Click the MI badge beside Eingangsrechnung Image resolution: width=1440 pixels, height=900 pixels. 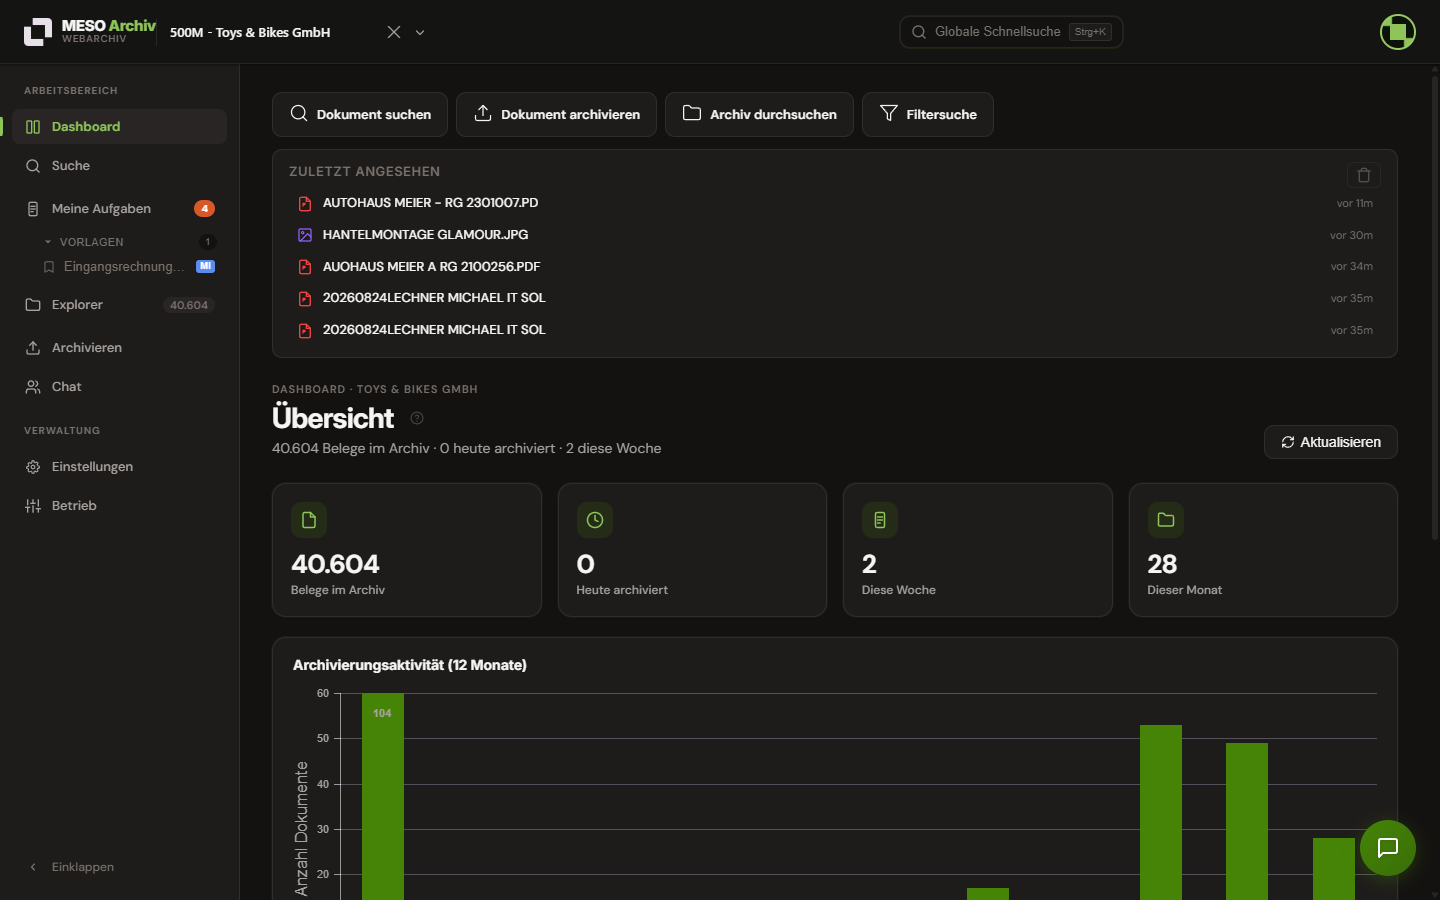click(206, 266)
